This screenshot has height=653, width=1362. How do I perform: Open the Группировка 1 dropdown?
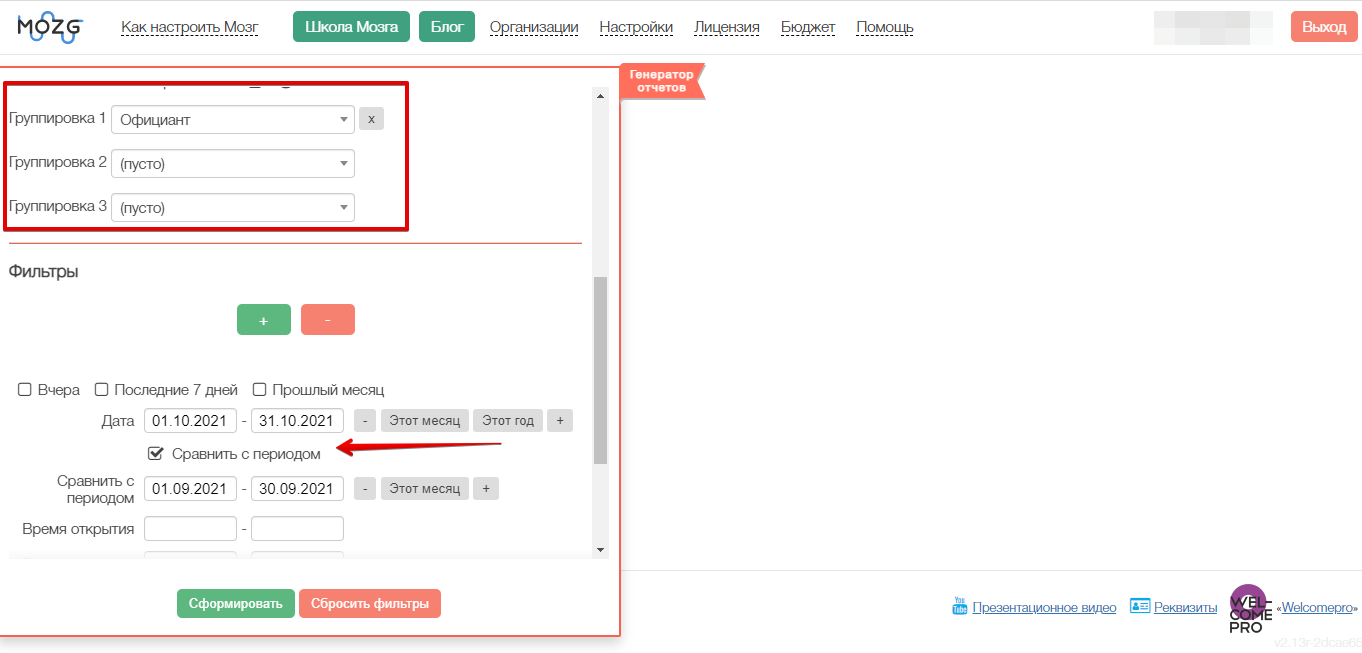pos(232,120)
